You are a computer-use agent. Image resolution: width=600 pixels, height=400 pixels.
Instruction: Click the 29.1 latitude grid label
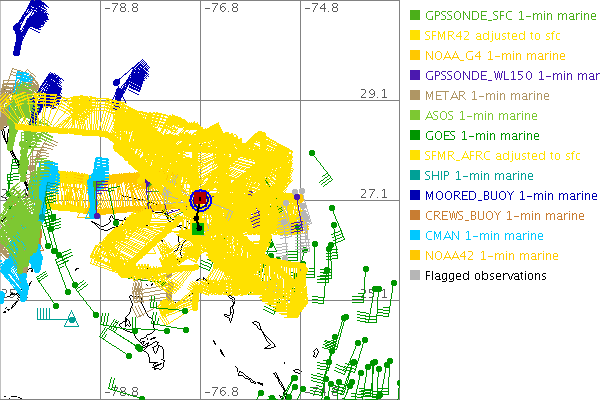(374, 93)
